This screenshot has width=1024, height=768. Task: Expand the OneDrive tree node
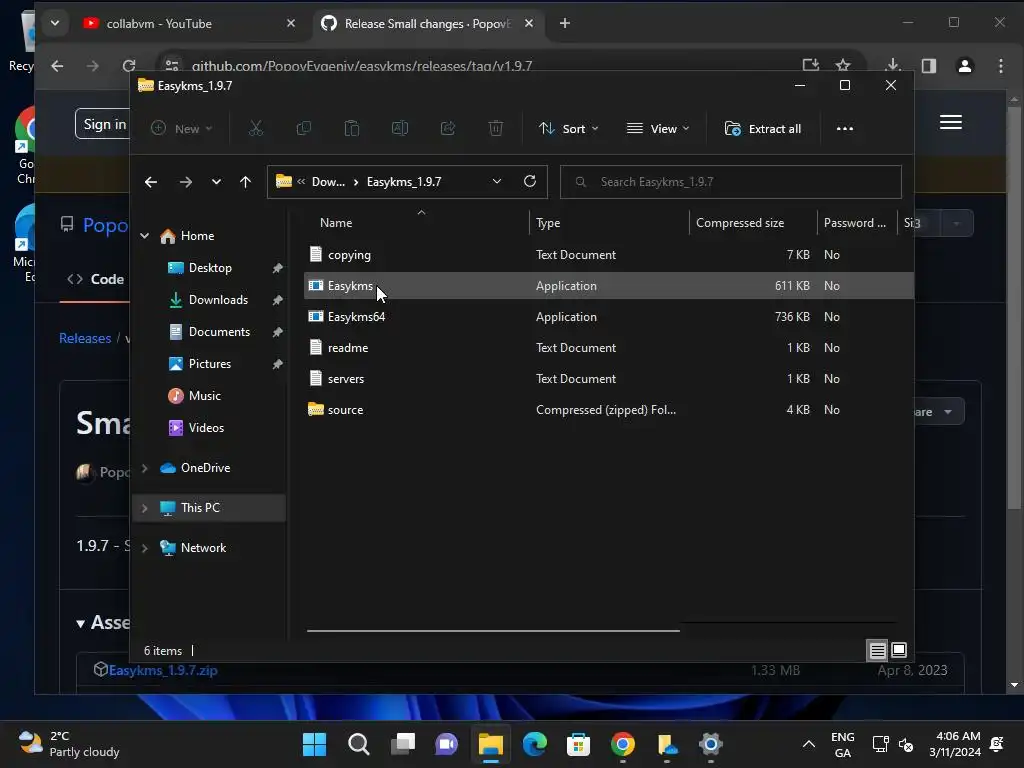pos(144,468)
